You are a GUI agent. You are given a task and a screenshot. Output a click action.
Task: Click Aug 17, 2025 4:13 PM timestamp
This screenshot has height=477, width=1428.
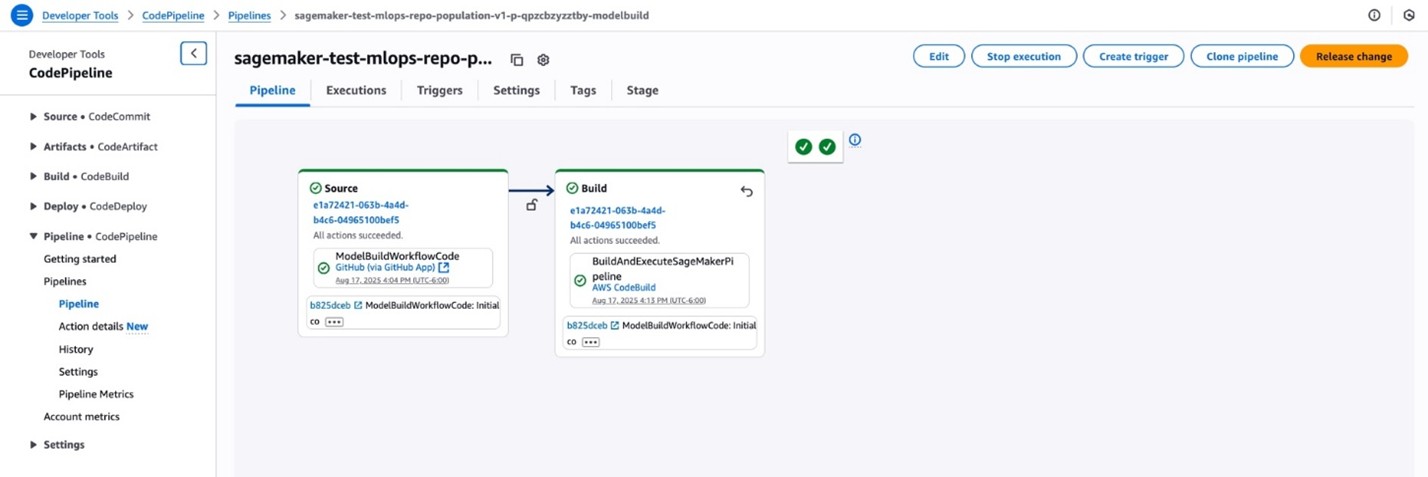649,300
